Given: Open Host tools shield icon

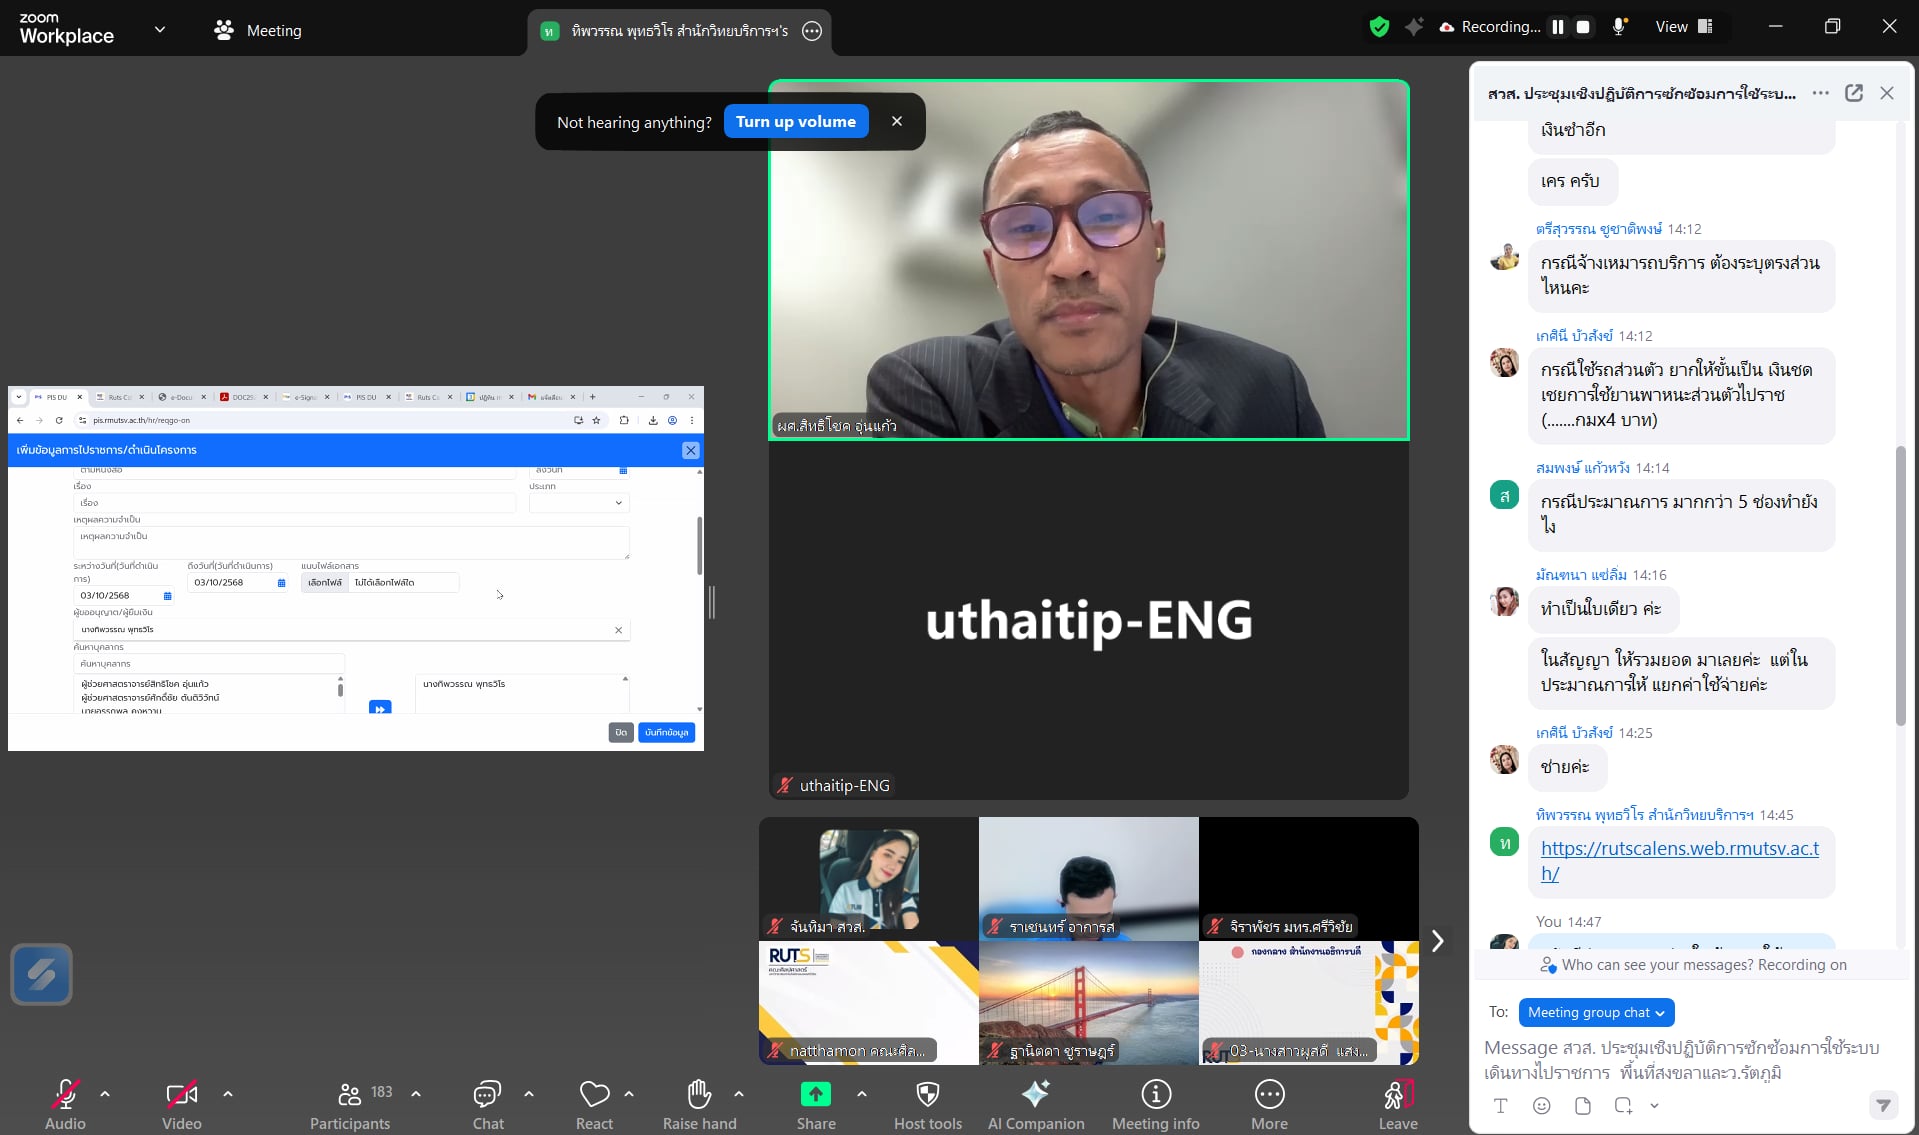Looking at the screenshot, I should [927, 1104].
